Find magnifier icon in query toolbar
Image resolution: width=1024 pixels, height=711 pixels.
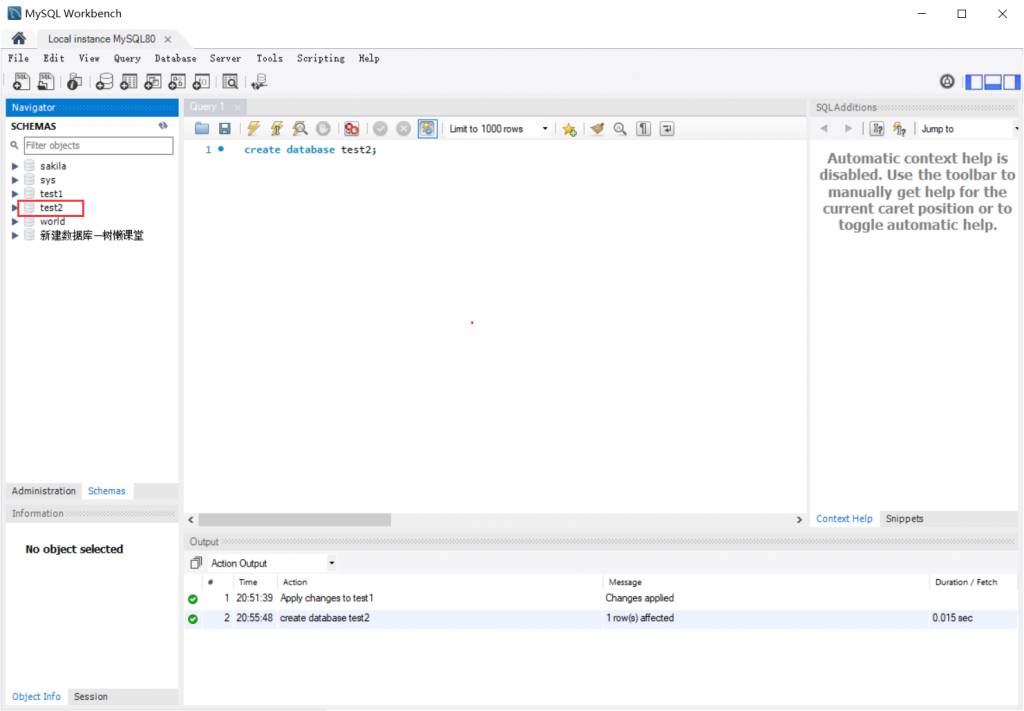tap(620, 129)
